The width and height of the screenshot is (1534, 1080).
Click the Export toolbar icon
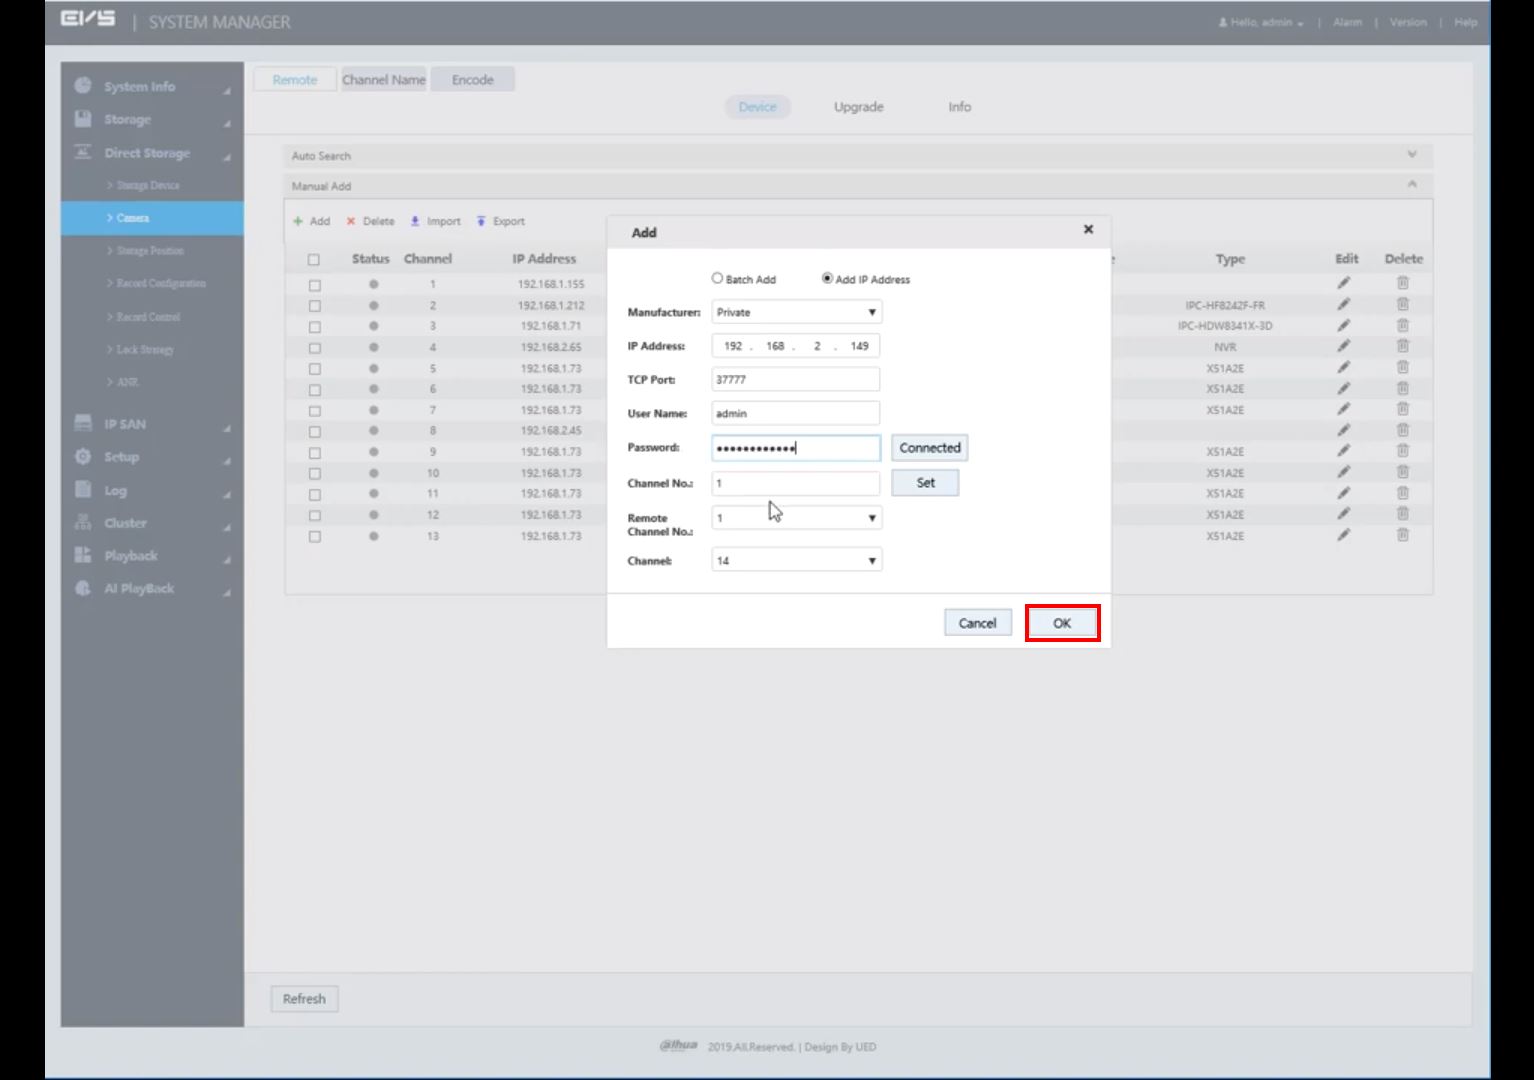click(481, 221)
